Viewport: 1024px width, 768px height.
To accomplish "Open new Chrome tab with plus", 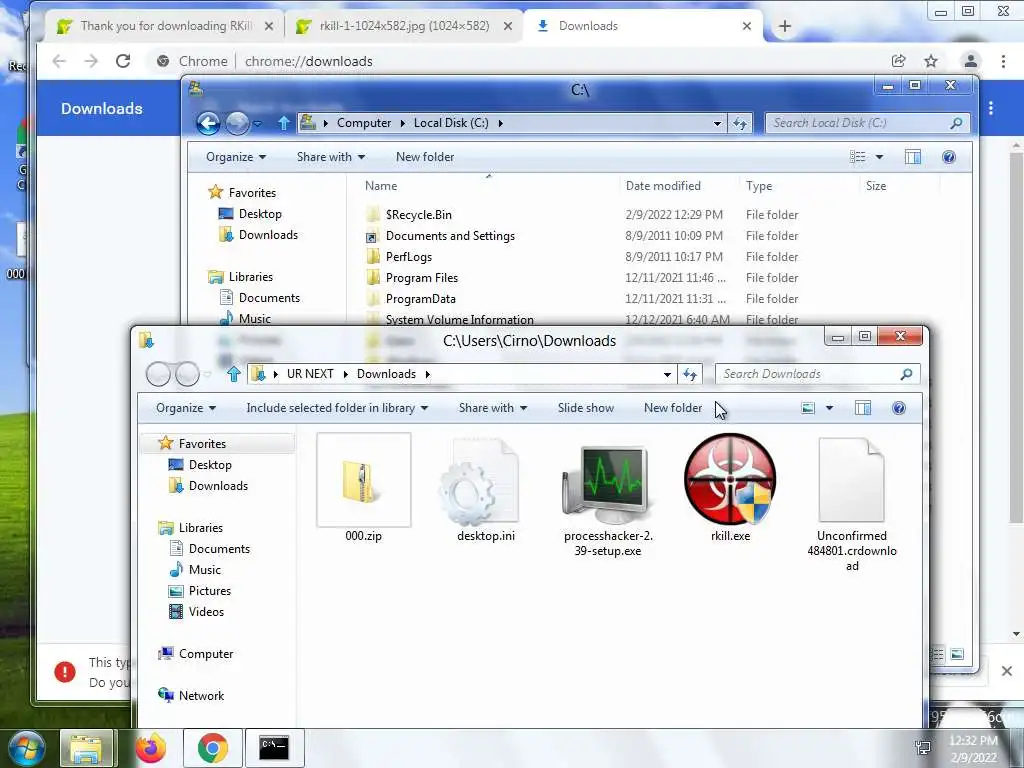I will 785,26.
